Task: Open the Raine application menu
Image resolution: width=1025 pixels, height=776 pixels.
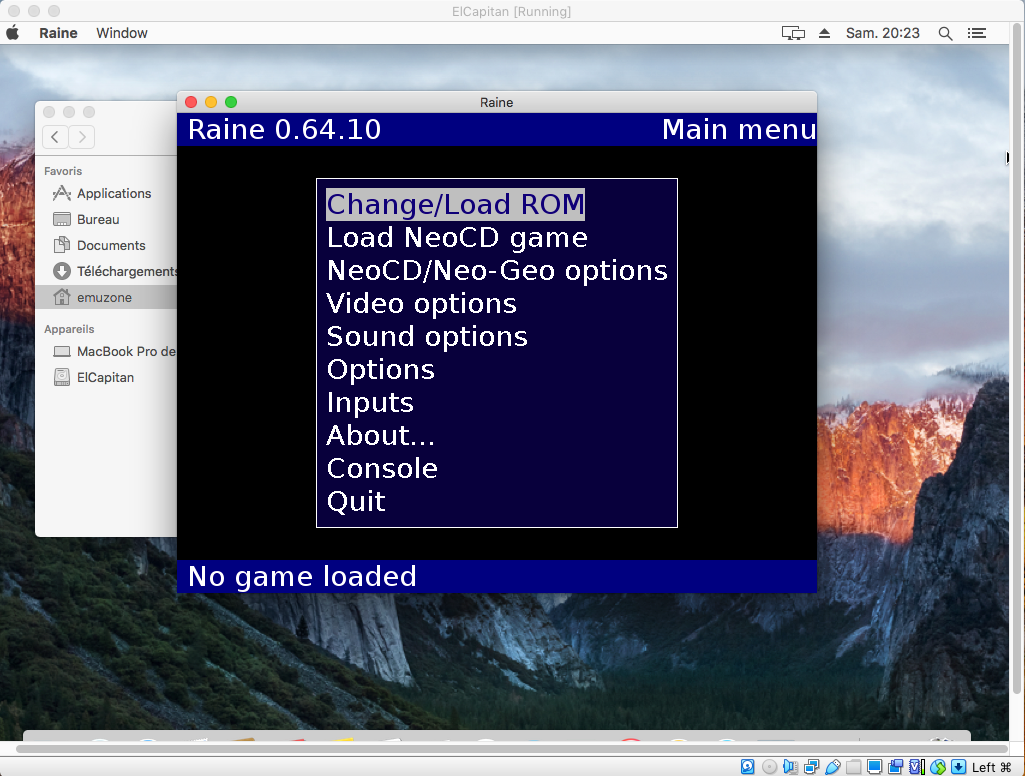Action: click(58, 33)
